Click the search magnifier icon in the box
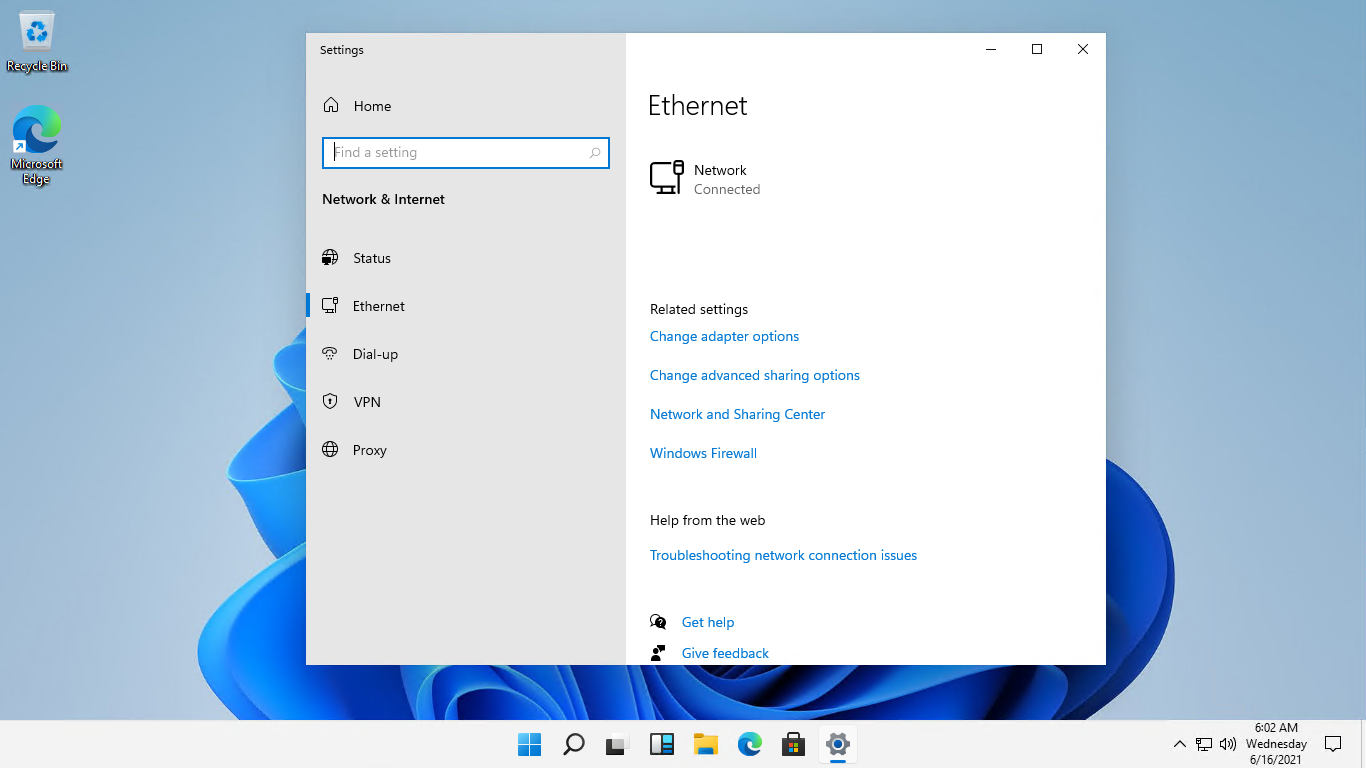 pyautogui.click(x=595, y=153)
